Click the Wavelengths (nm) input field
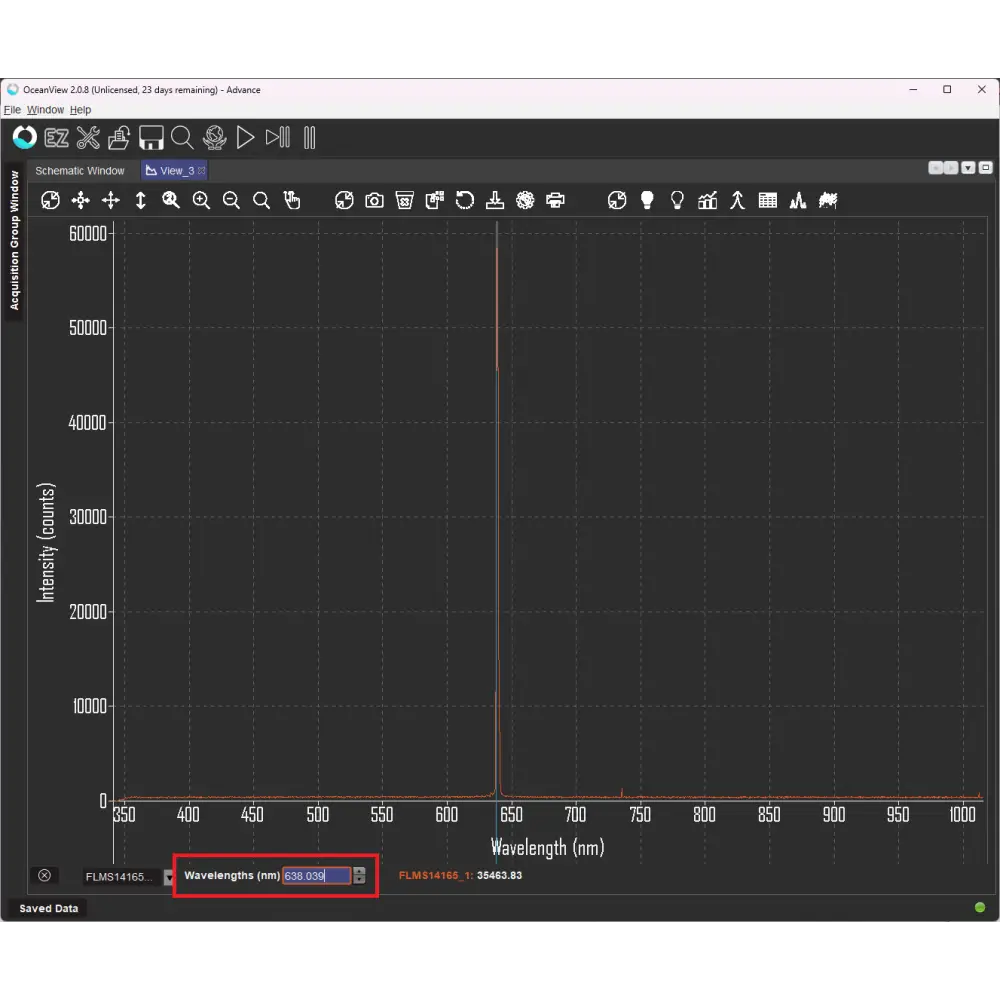Image resolution: width=1000 pixels, height=1000 pixels. coord(316,876)
